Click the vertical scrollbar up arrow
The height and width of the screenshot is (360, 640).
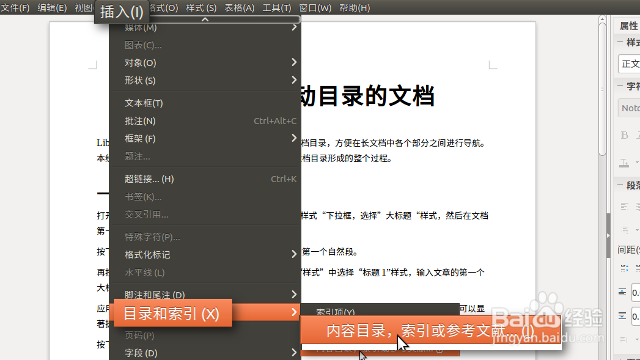click(602, 19)
